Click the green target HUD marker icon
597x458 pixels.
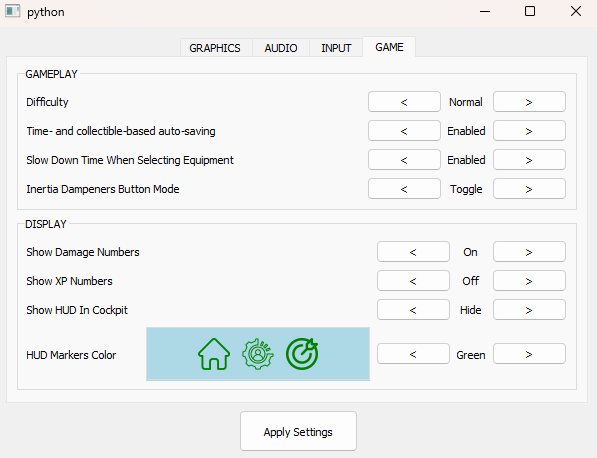tap(302, 354)
